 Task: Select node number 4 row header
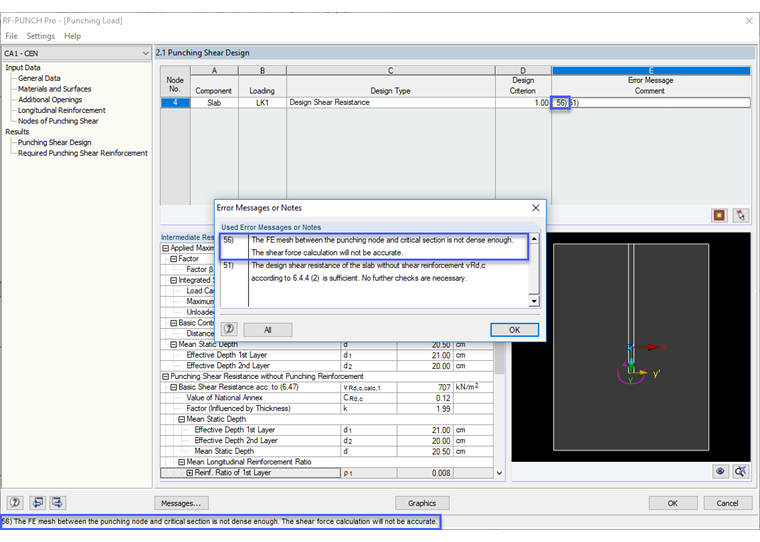(x=175, y=103)
